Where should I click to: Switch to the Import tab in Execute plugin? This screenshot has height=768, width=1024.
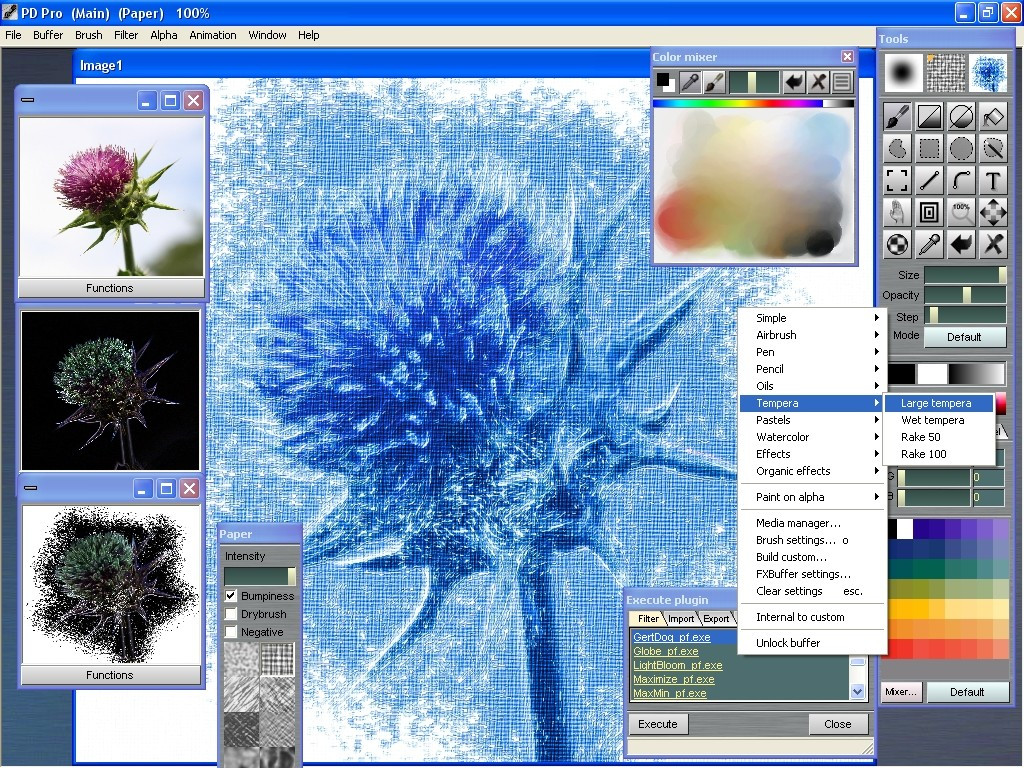click(x=680, y=618)
